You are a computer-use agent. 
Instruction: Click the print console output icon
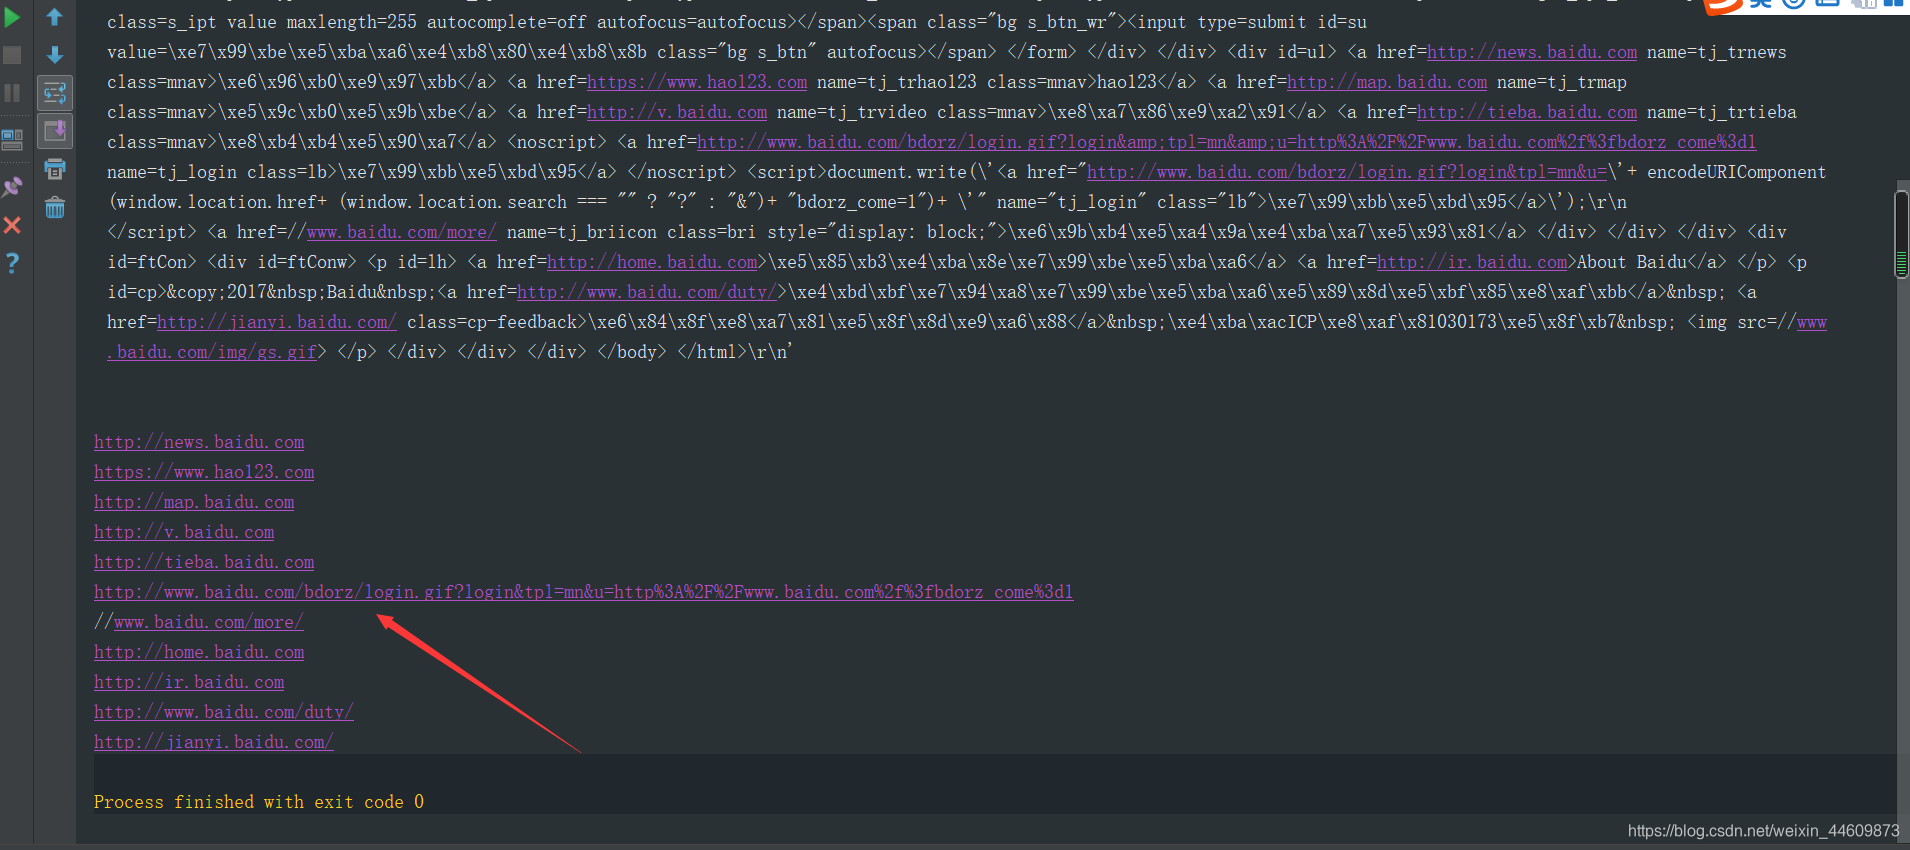pyautogui.click(x=55, y=169)
